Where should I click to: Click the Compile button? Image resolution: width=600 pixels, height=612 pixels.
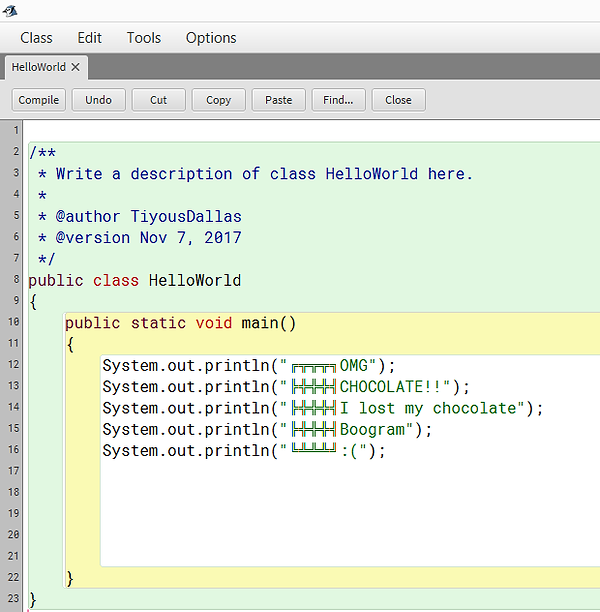[39, 100]
